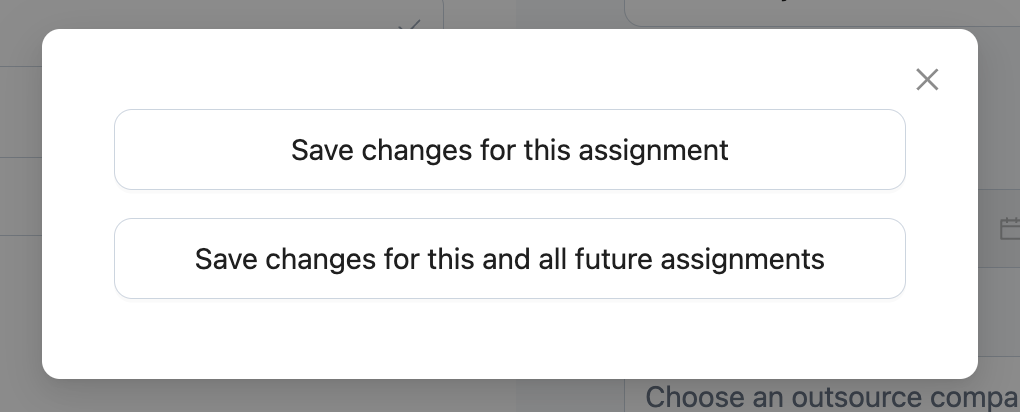Dismiss the dialog using the X icon
1020x412 pixels.
[x=927, y=80]
